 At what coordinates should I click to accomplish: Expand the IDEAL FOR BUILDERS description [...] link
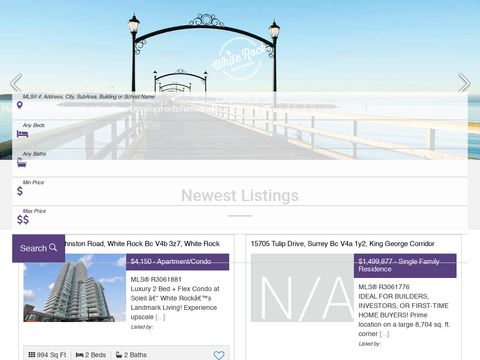[x=384, y=334]
